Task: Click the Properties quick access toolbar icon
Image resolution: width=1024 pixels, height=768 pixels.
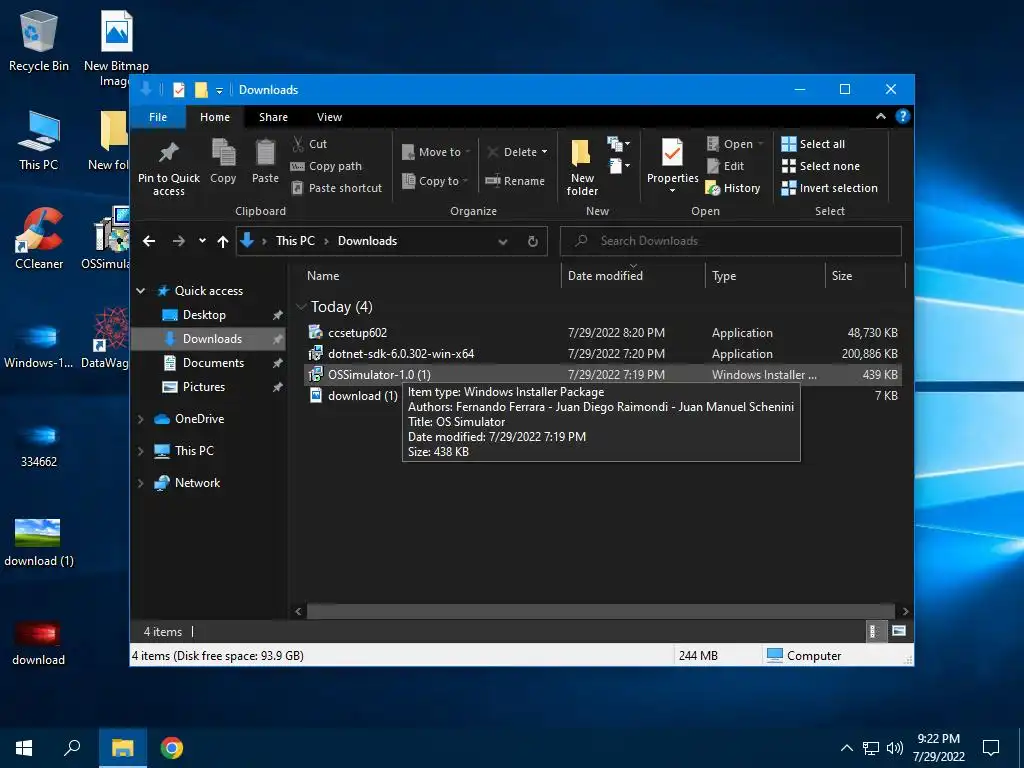Action: point(178,89)
